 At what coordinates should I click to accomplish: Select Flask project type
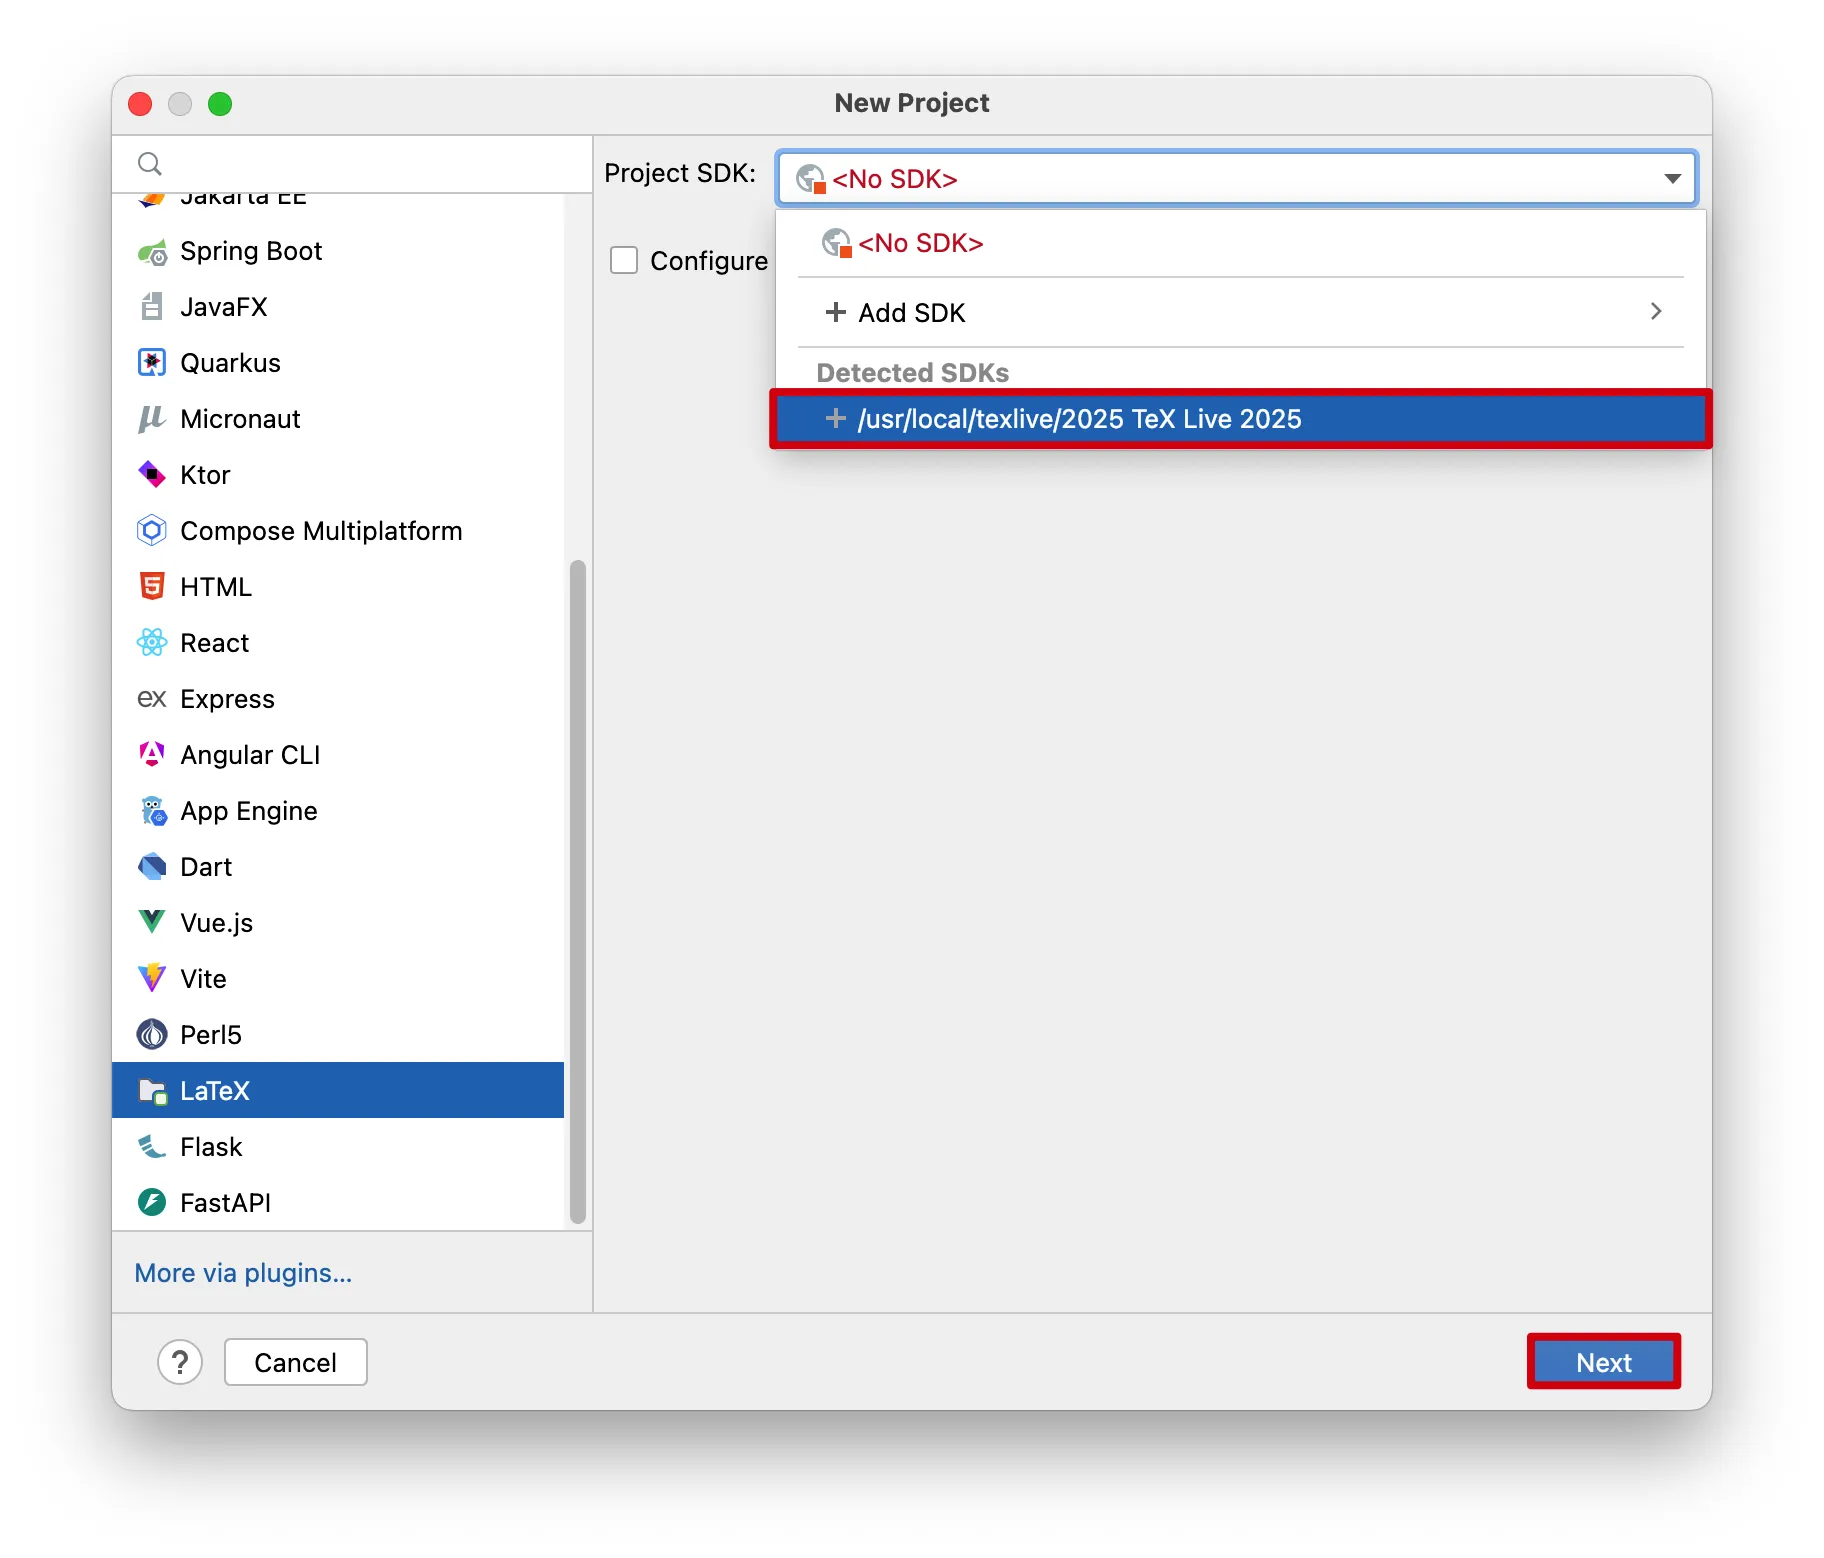coord(338,1147)
